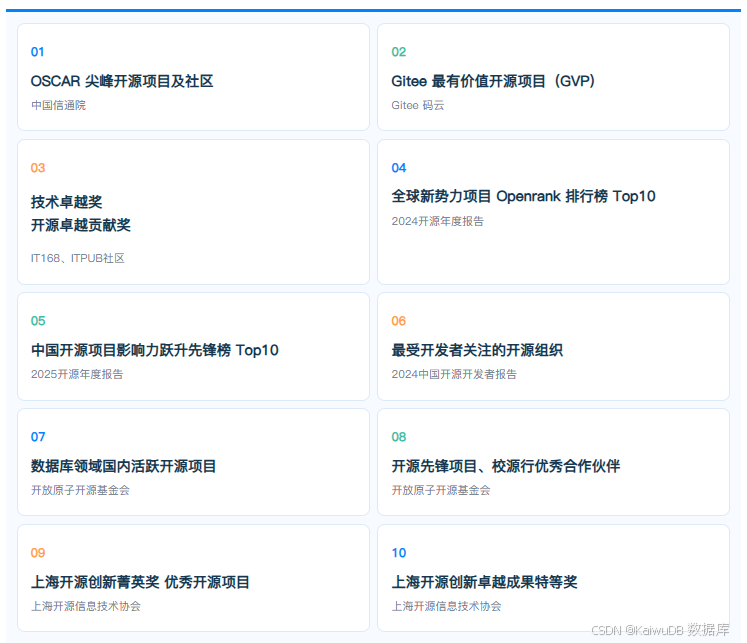Click the number 06 label
This screenshot has width=747, height=643.
399,321
